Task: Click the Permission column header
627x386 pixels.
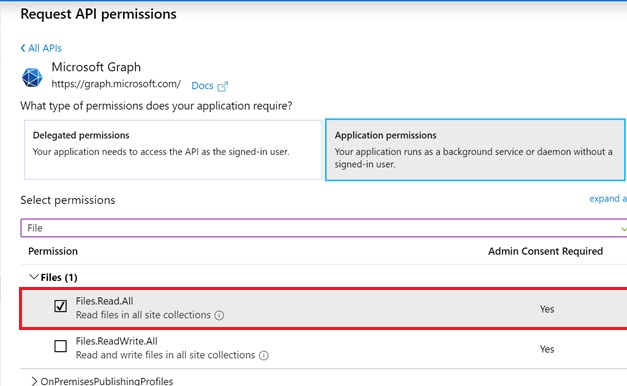Action: tap(53, 251)
